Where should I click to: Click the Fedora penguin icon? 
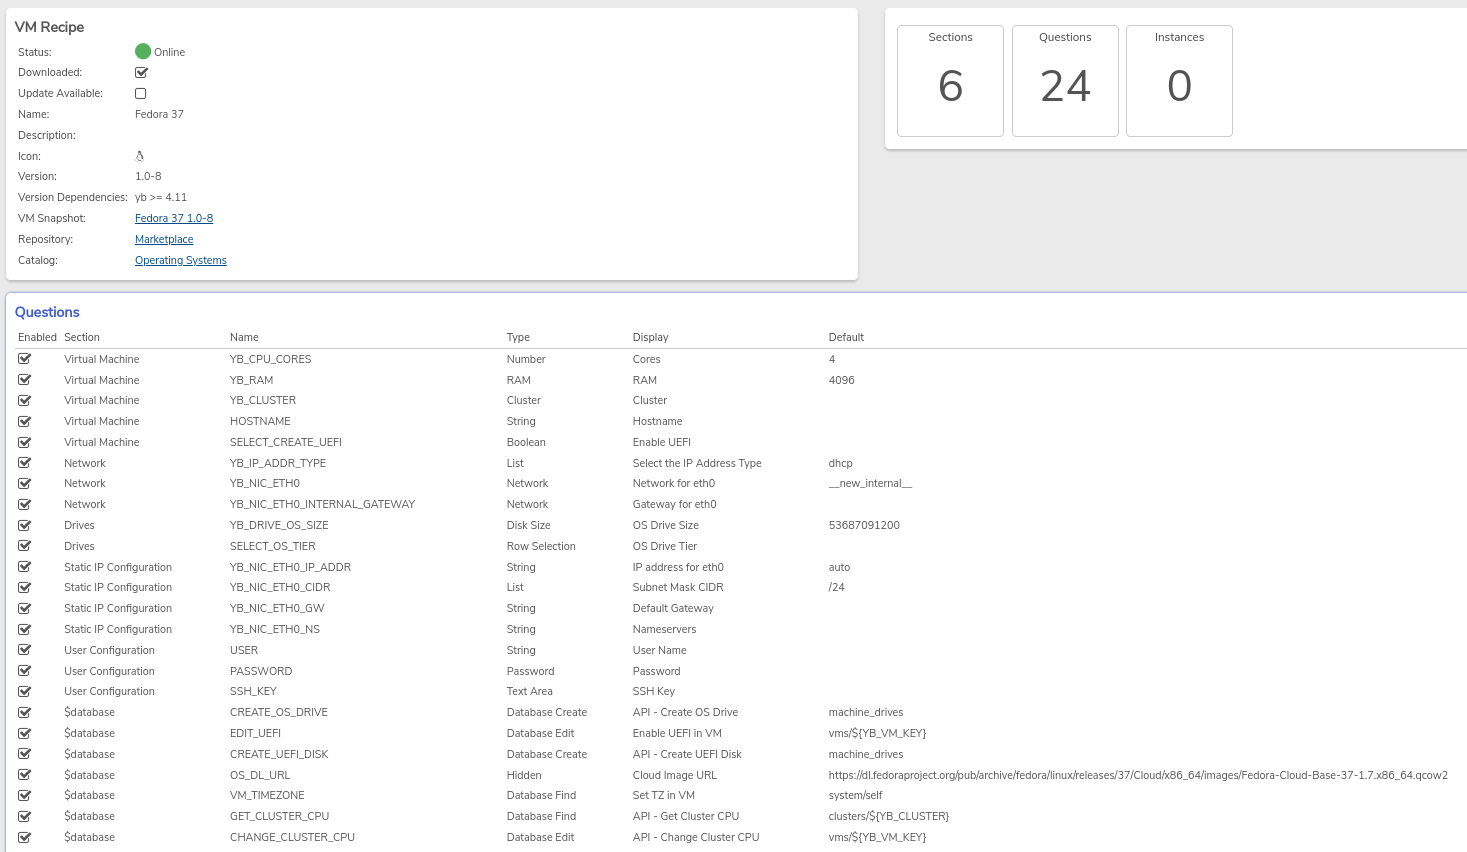click(140, 156)
